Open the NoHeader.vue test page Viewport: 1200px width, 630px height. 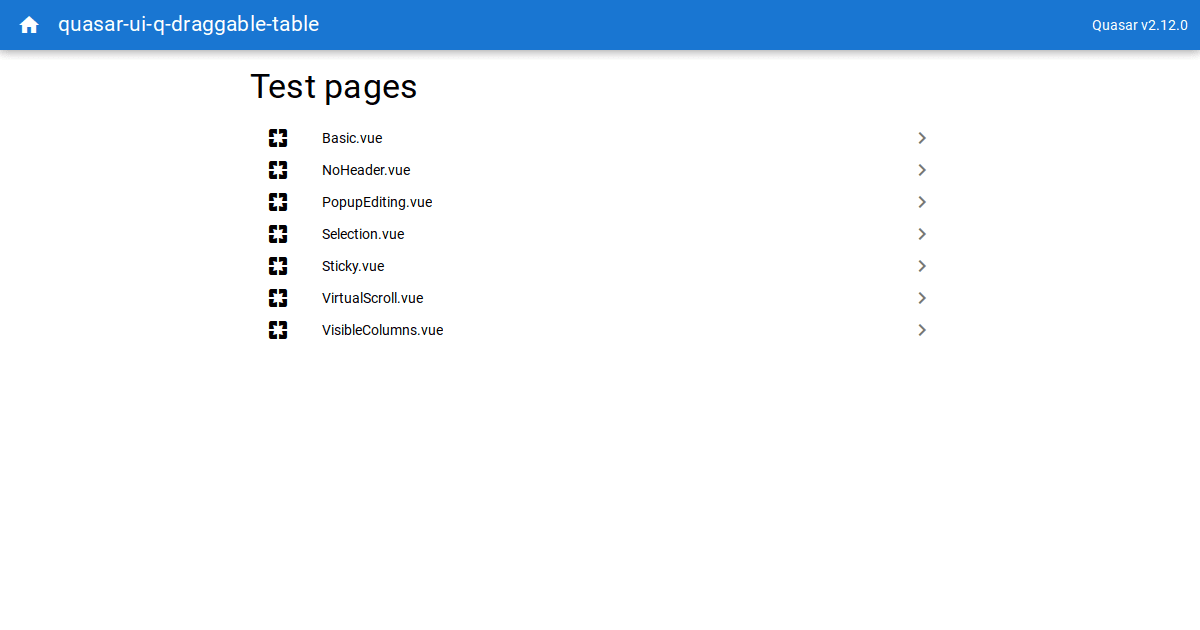coord(366,170)
